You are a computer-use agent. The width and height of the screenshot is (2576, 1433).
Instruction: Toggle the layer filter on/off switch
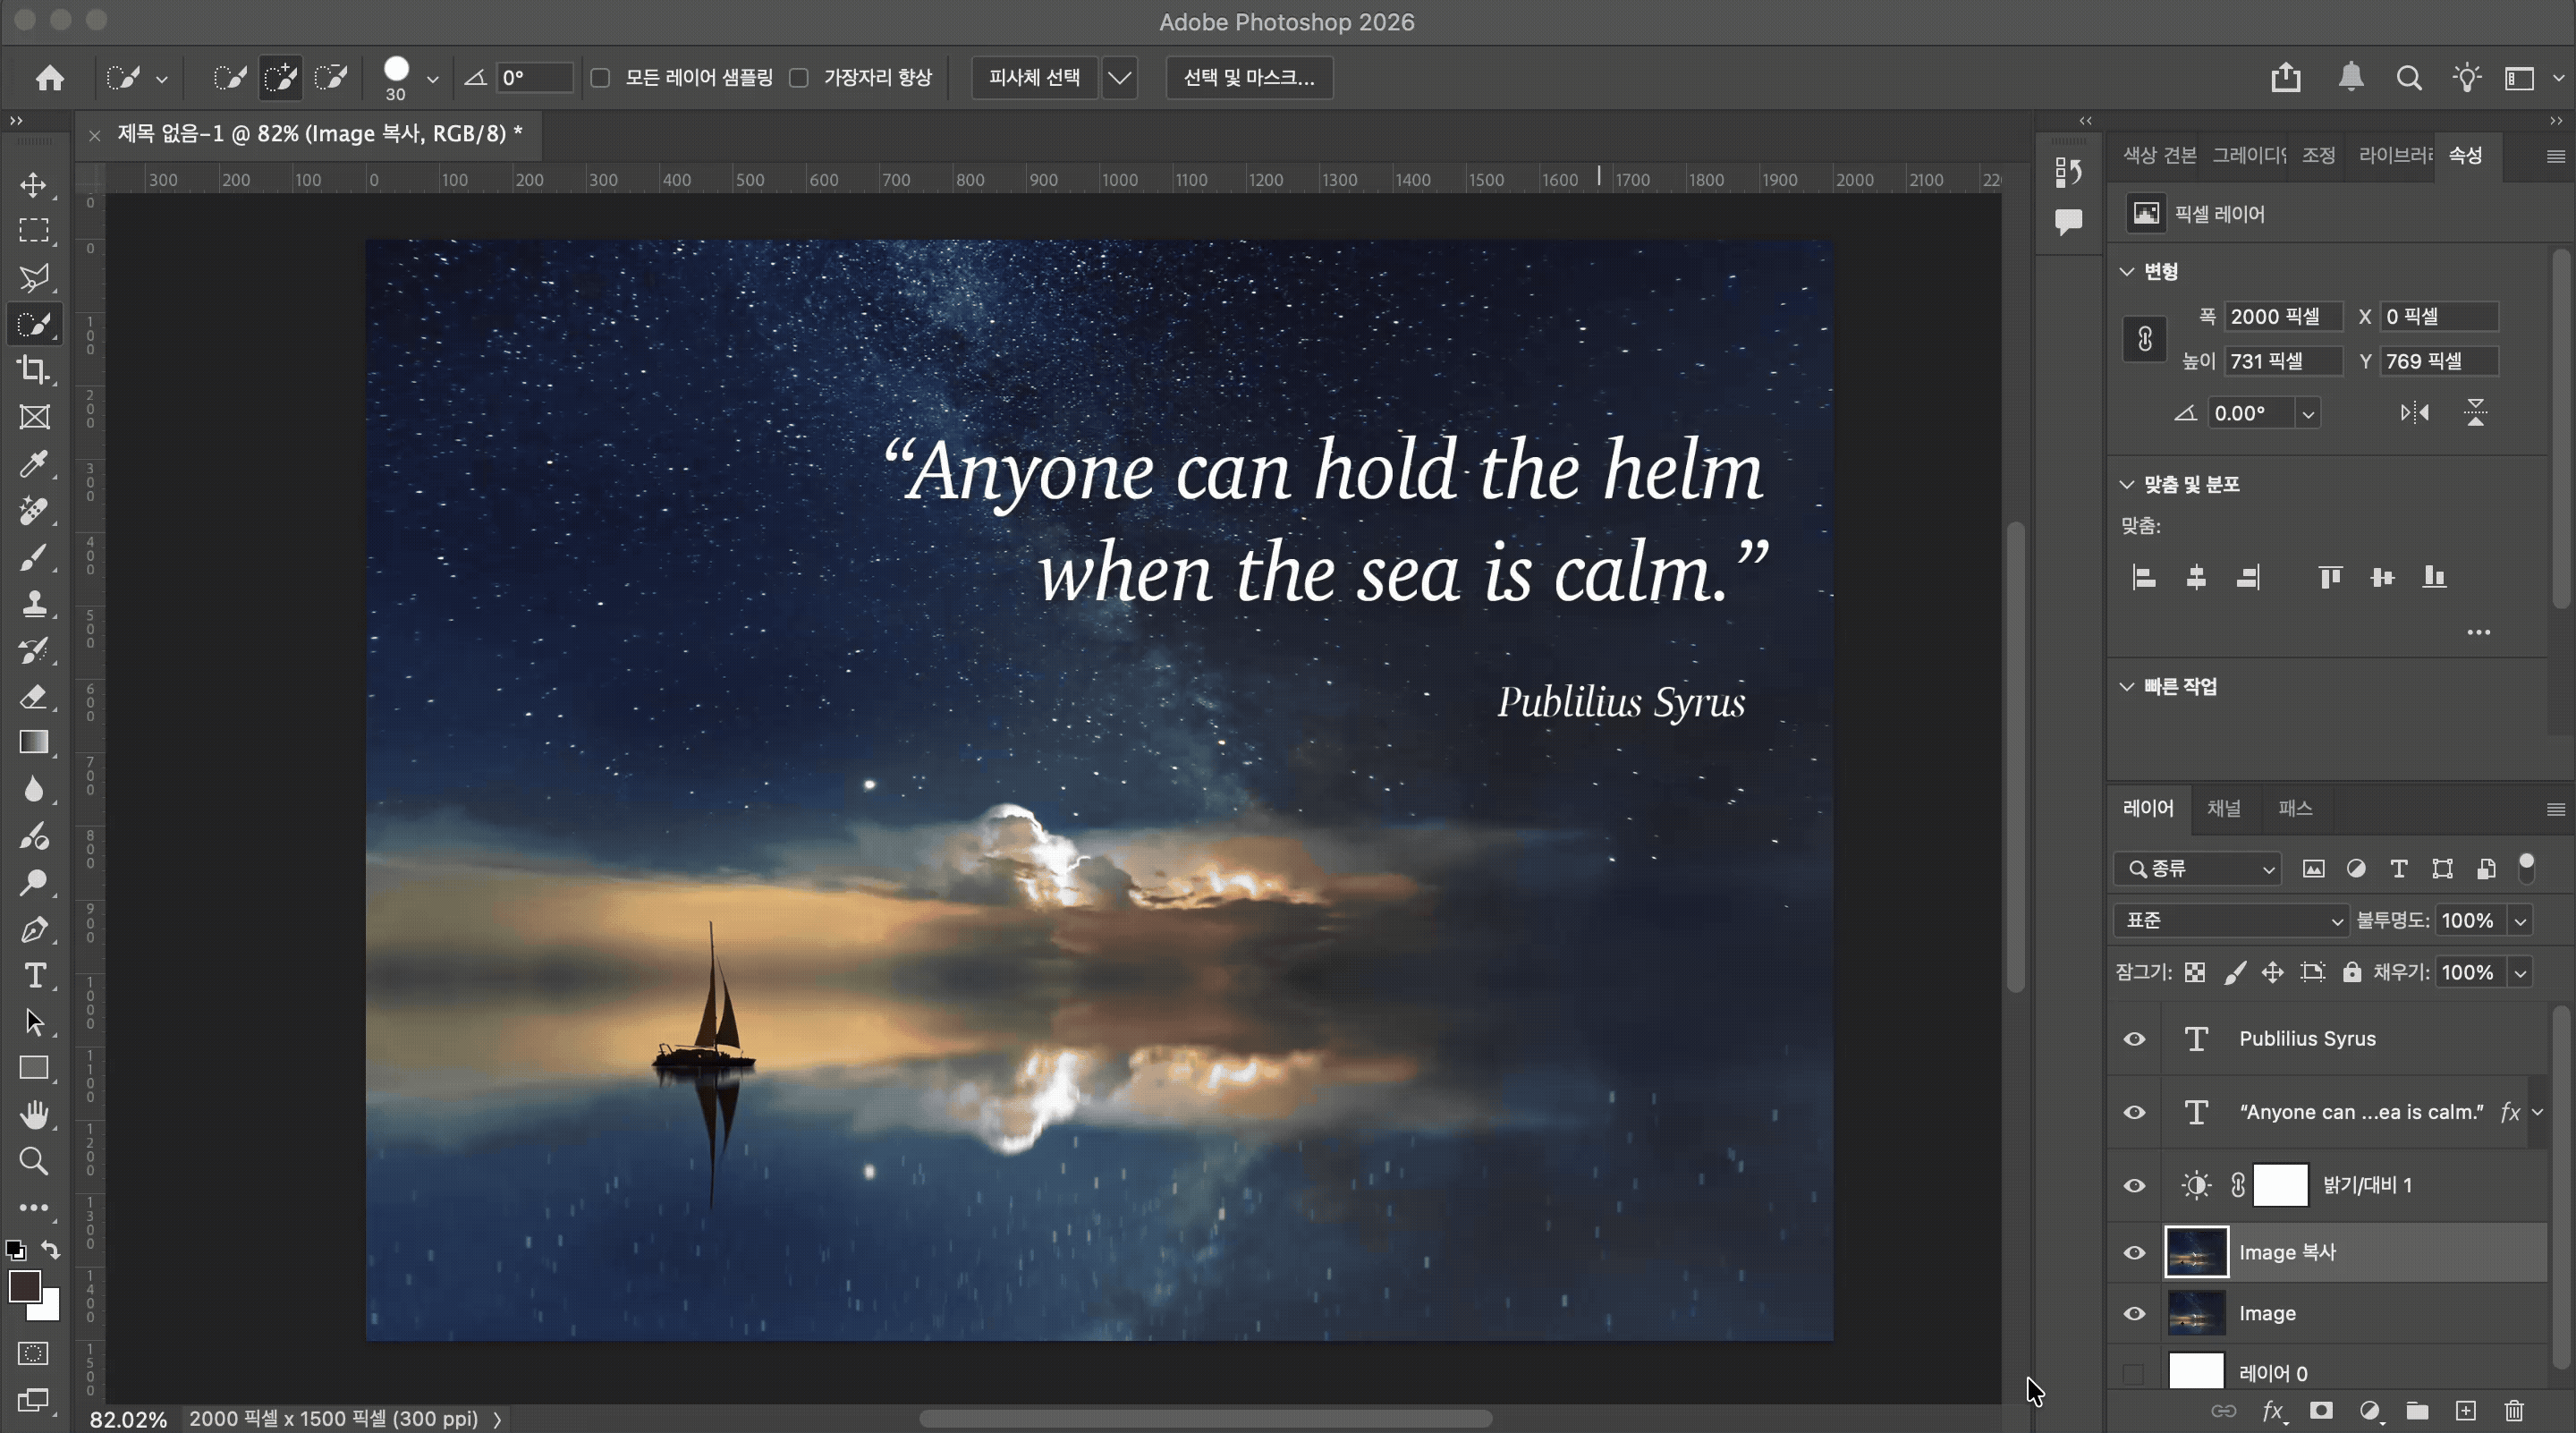(2527, 868)
